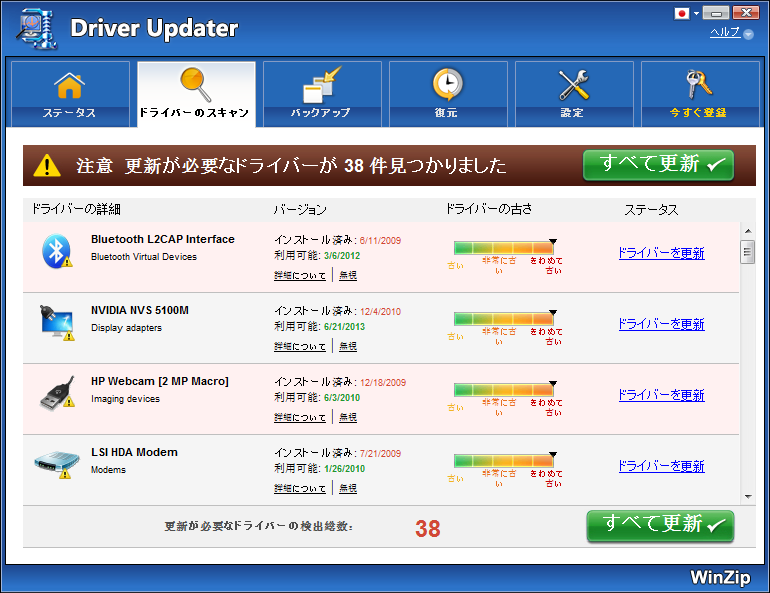Select the ドライバーのスキャン tab
Image resolution: width=770 pixels, height=593 pixels.
[x=196, y=94]
